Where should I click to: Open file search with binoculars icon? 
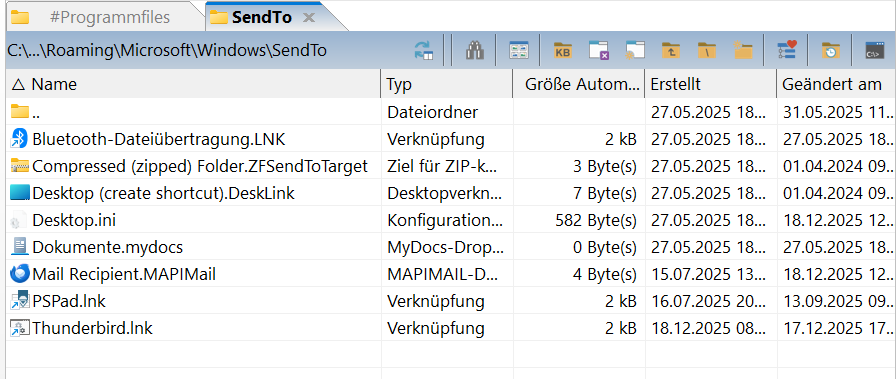point(475,50)
